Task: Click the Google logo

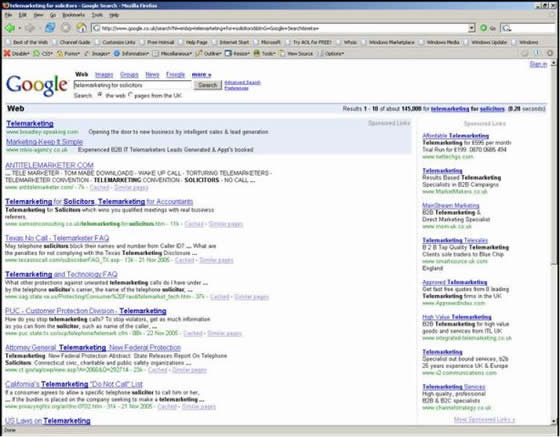Action: [37, 86]
